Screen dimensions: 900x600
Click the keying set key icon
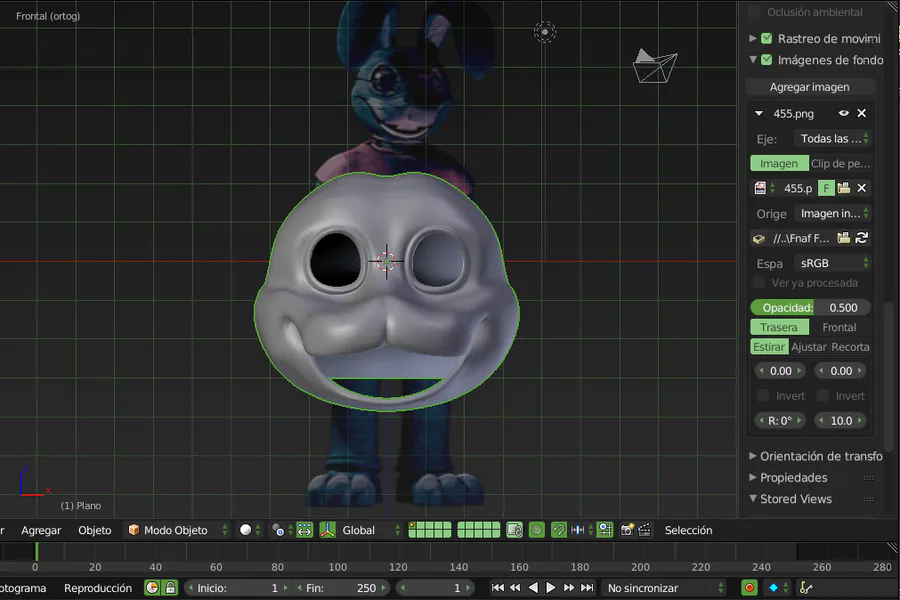coord(806,587)
